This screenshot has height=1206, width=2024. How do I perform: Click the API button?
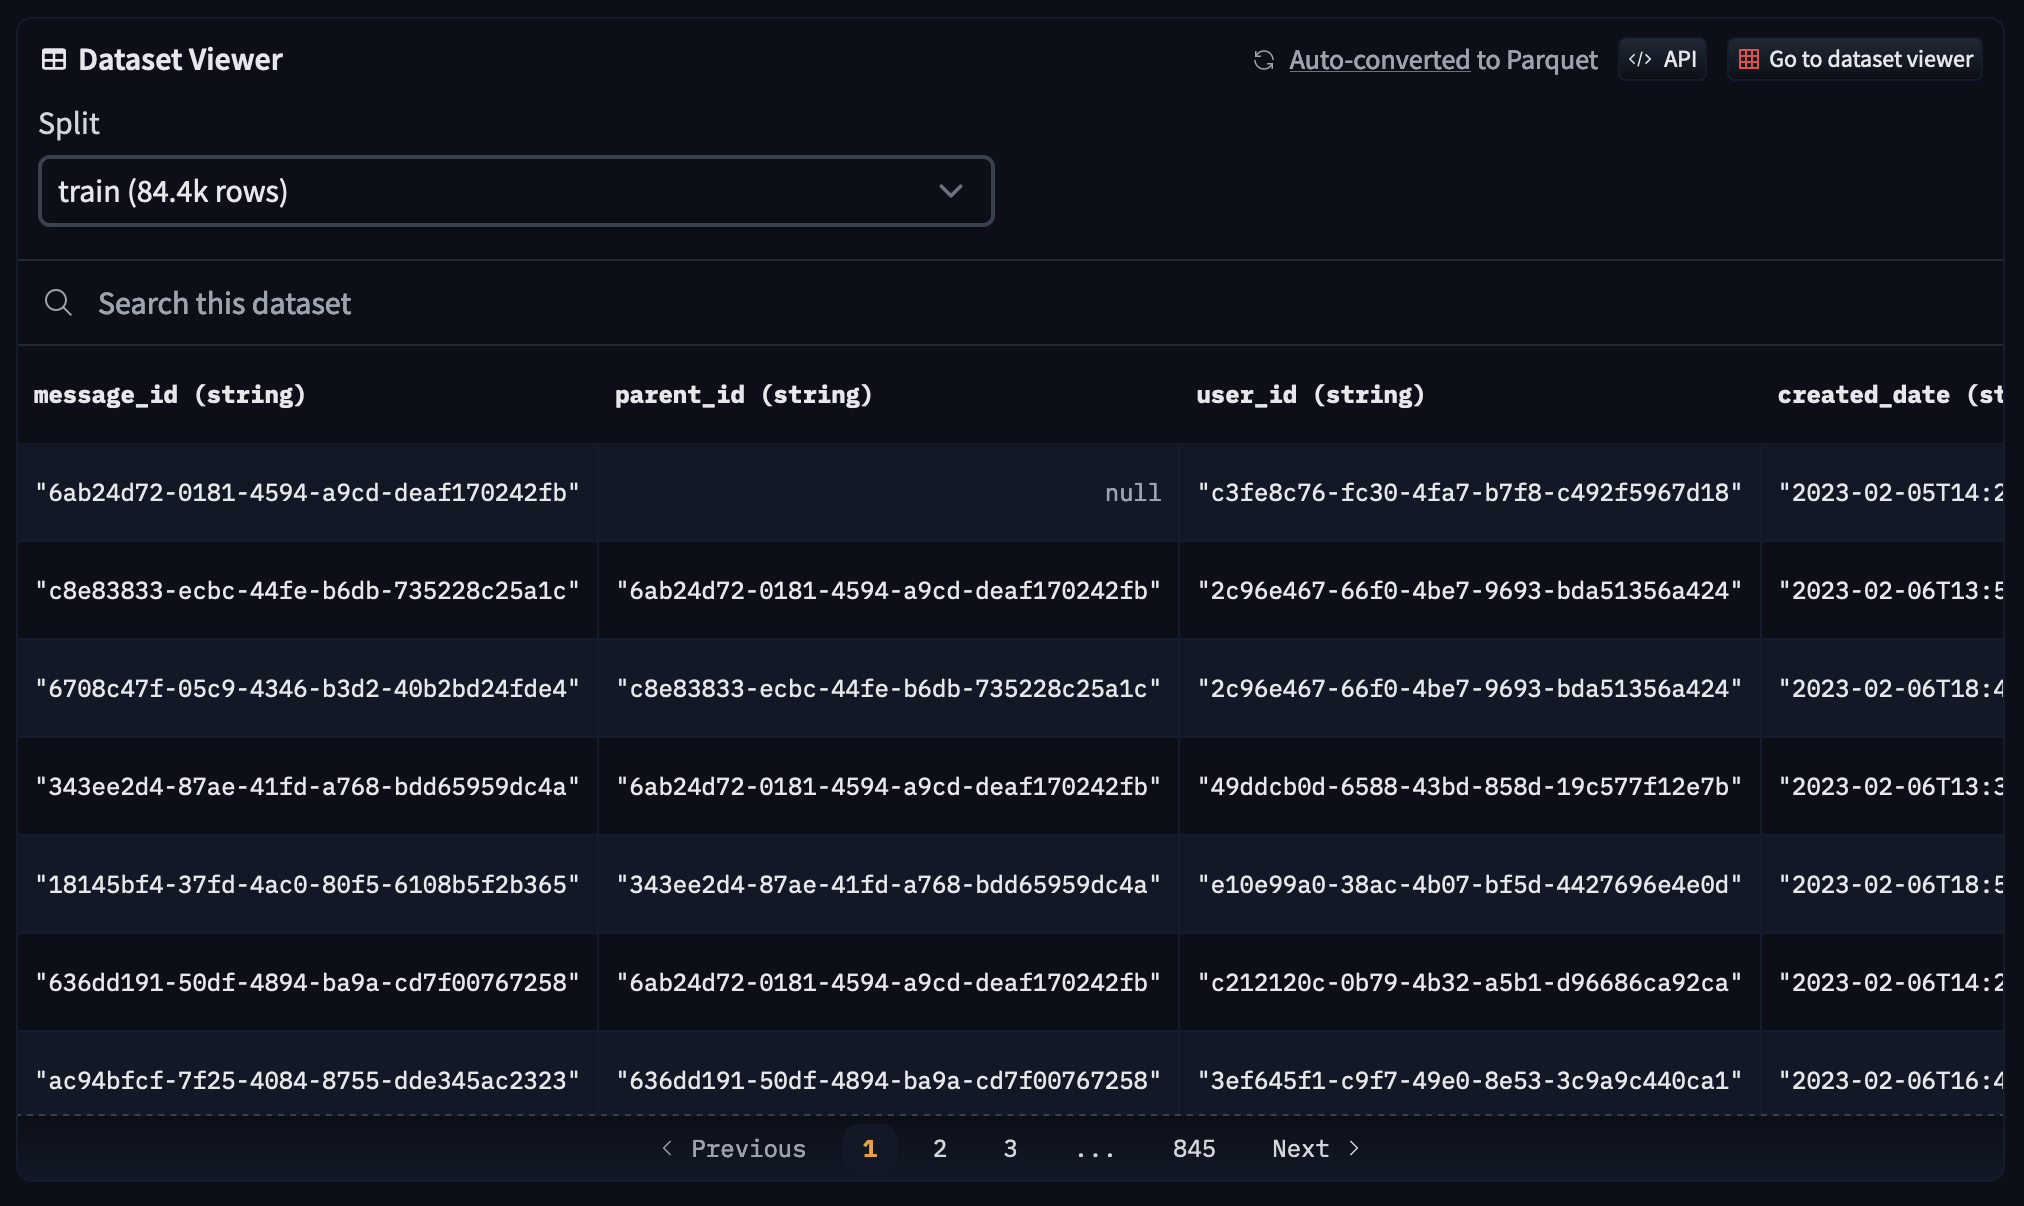click(x=1664, y=59)
